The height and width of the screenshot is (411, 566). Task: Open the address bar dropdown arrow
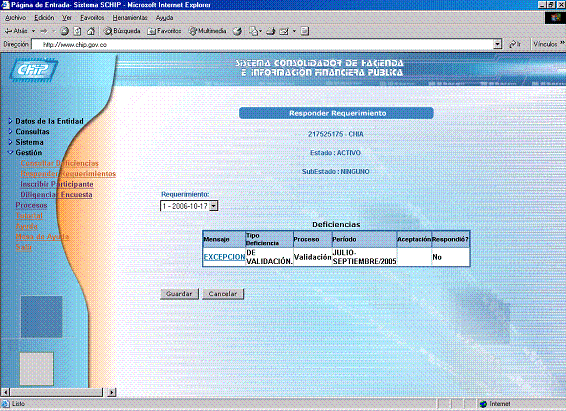click(498, 44)
